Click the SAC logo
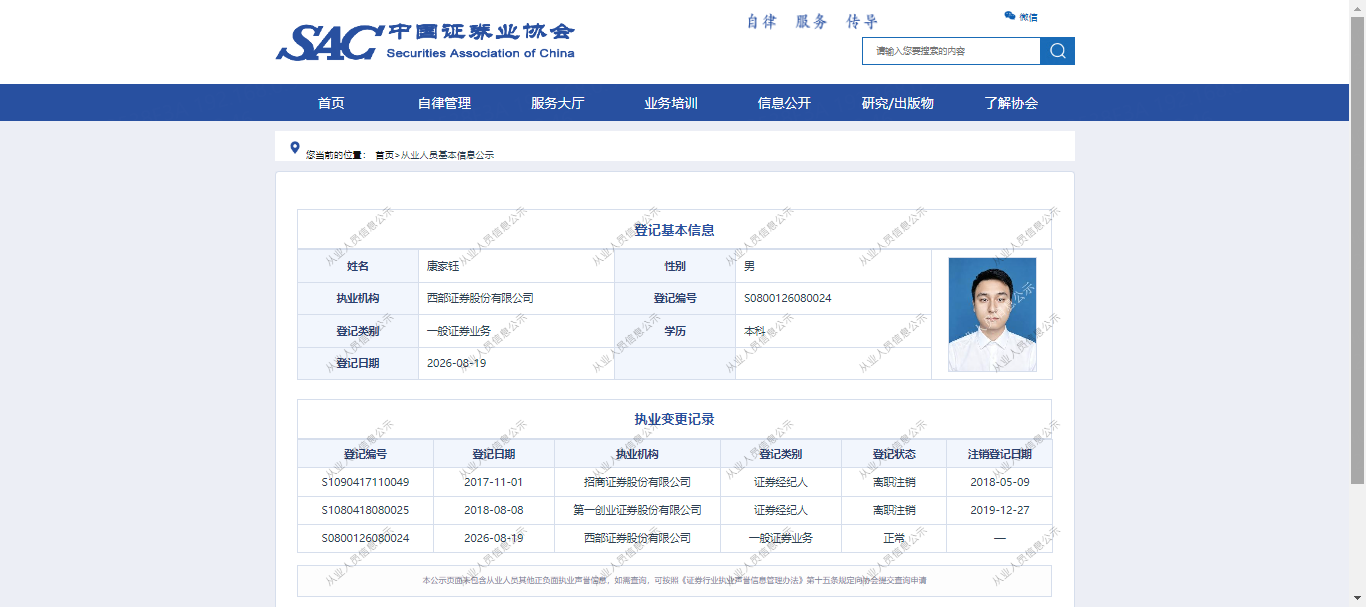 [x=425, y=41]
